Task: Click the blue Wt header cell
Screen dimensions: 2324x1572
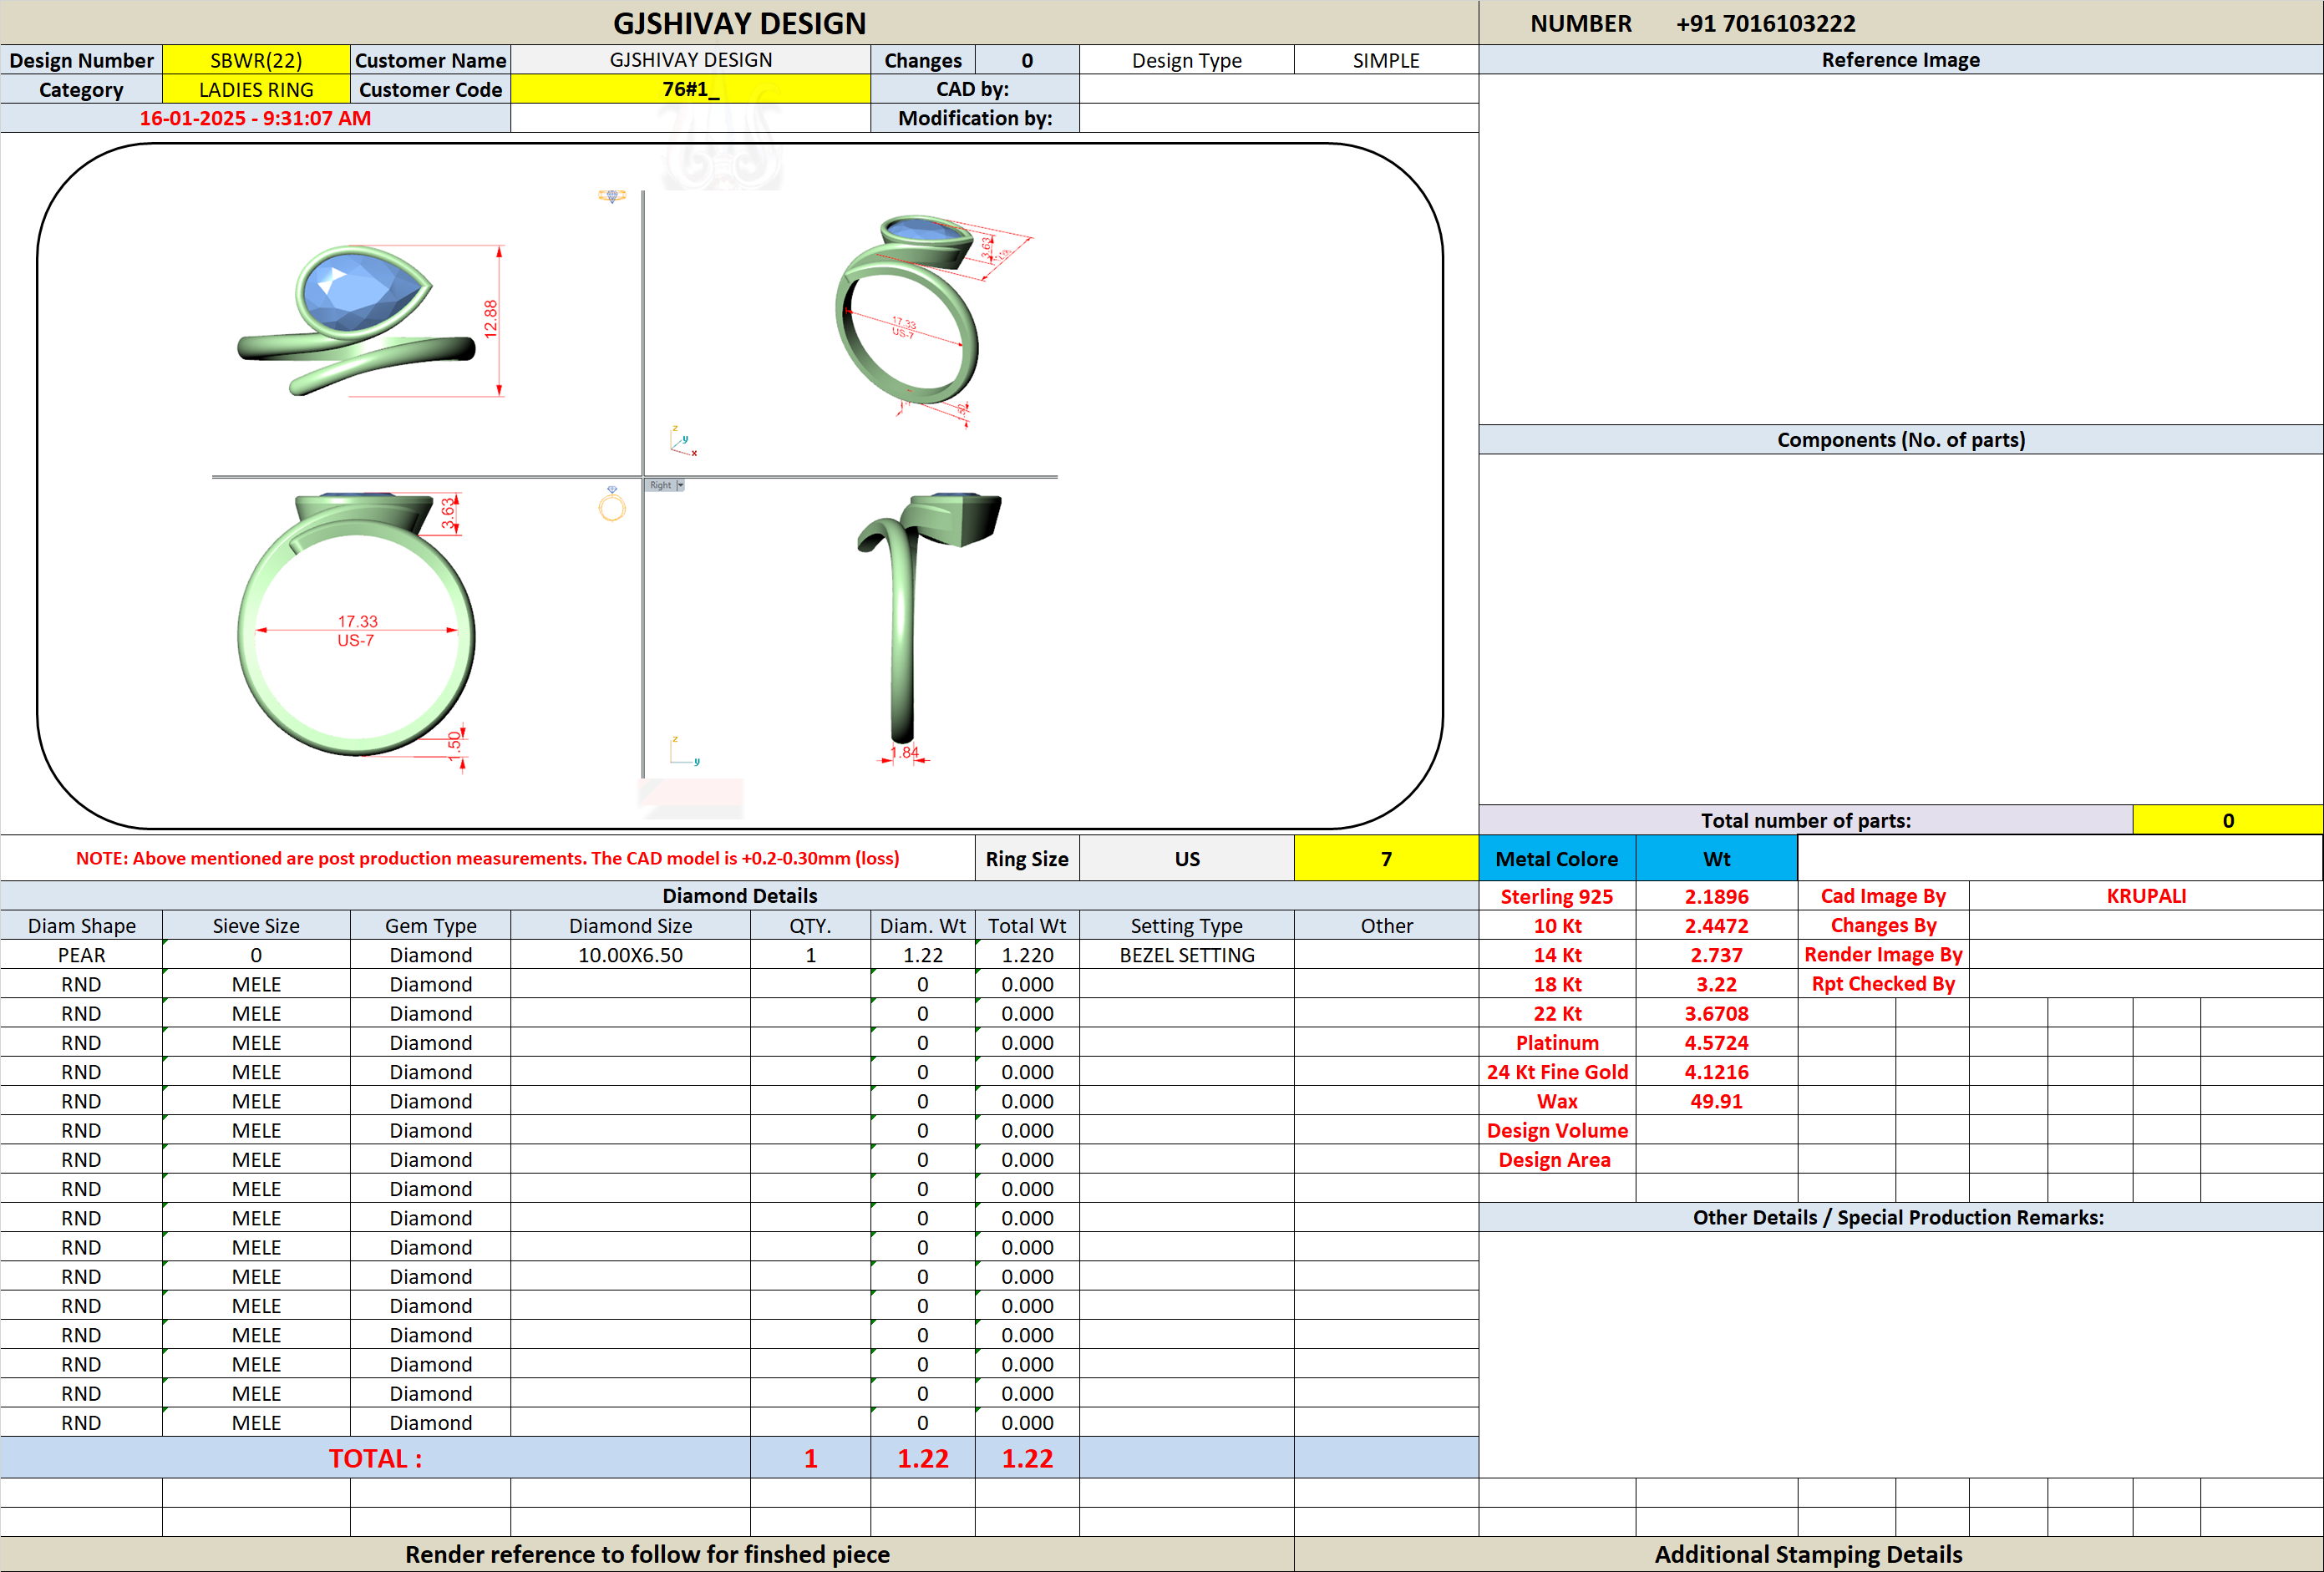Action: click(1717, 859)
